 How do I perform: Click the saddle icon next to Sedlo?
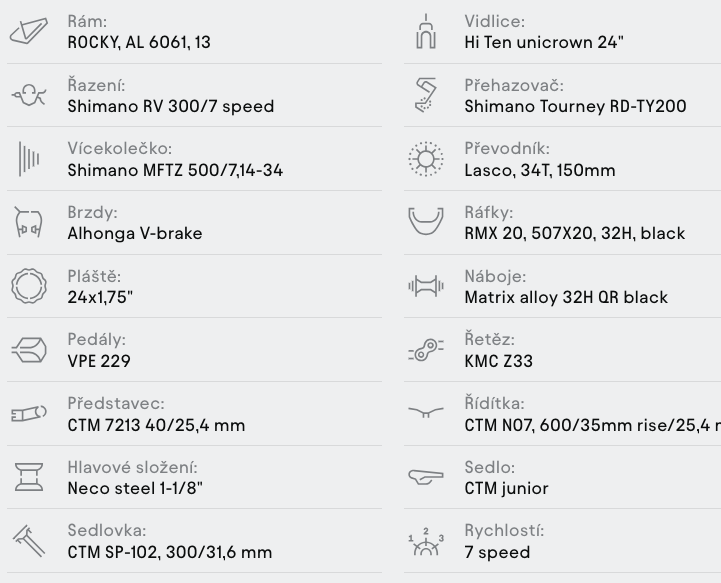coord(426,477)
